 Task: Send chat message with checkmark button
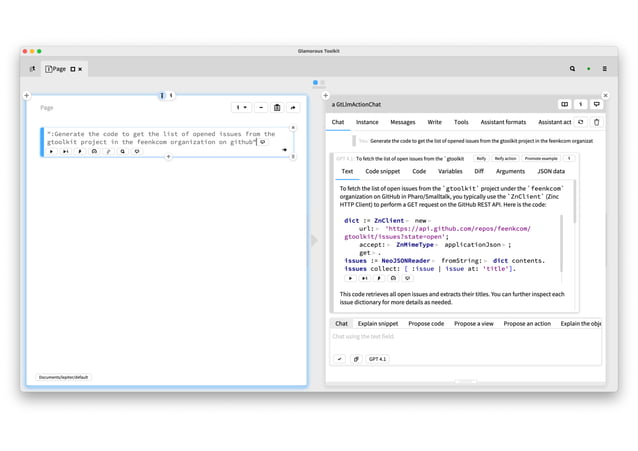[340, 358]
